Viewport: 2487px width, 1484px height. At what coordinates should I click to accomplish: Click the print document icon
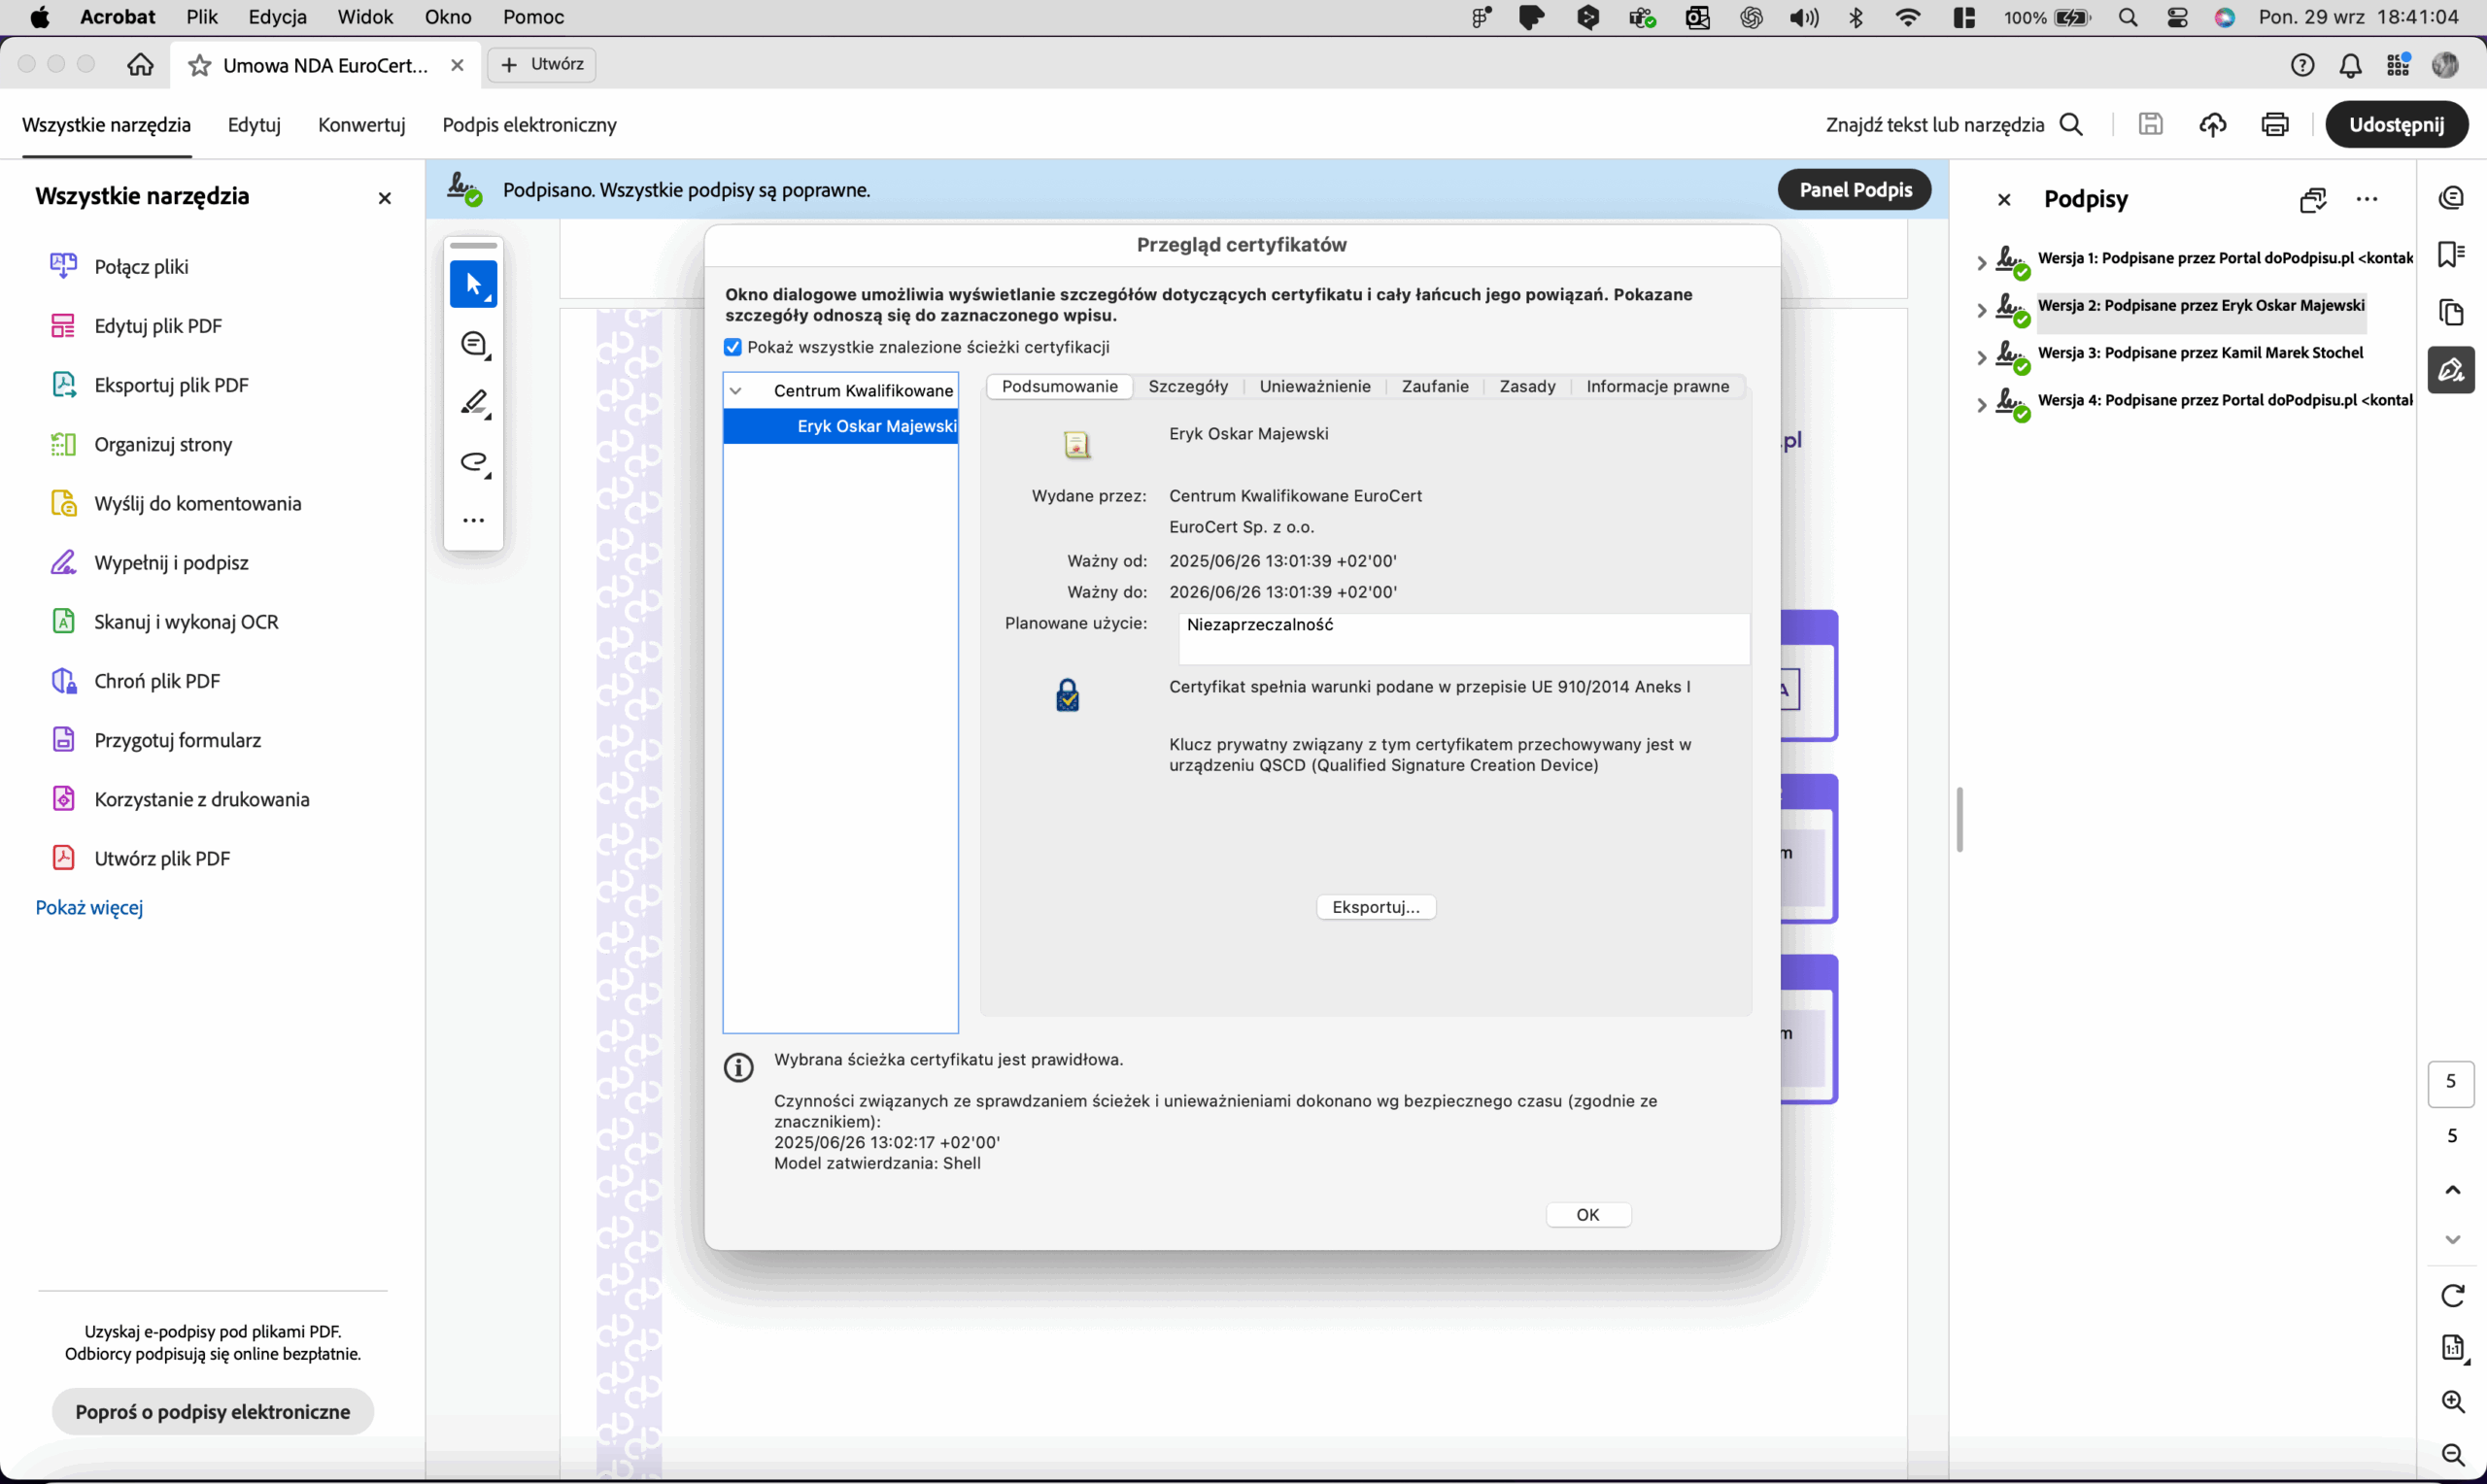click(x=2274, y=124)
